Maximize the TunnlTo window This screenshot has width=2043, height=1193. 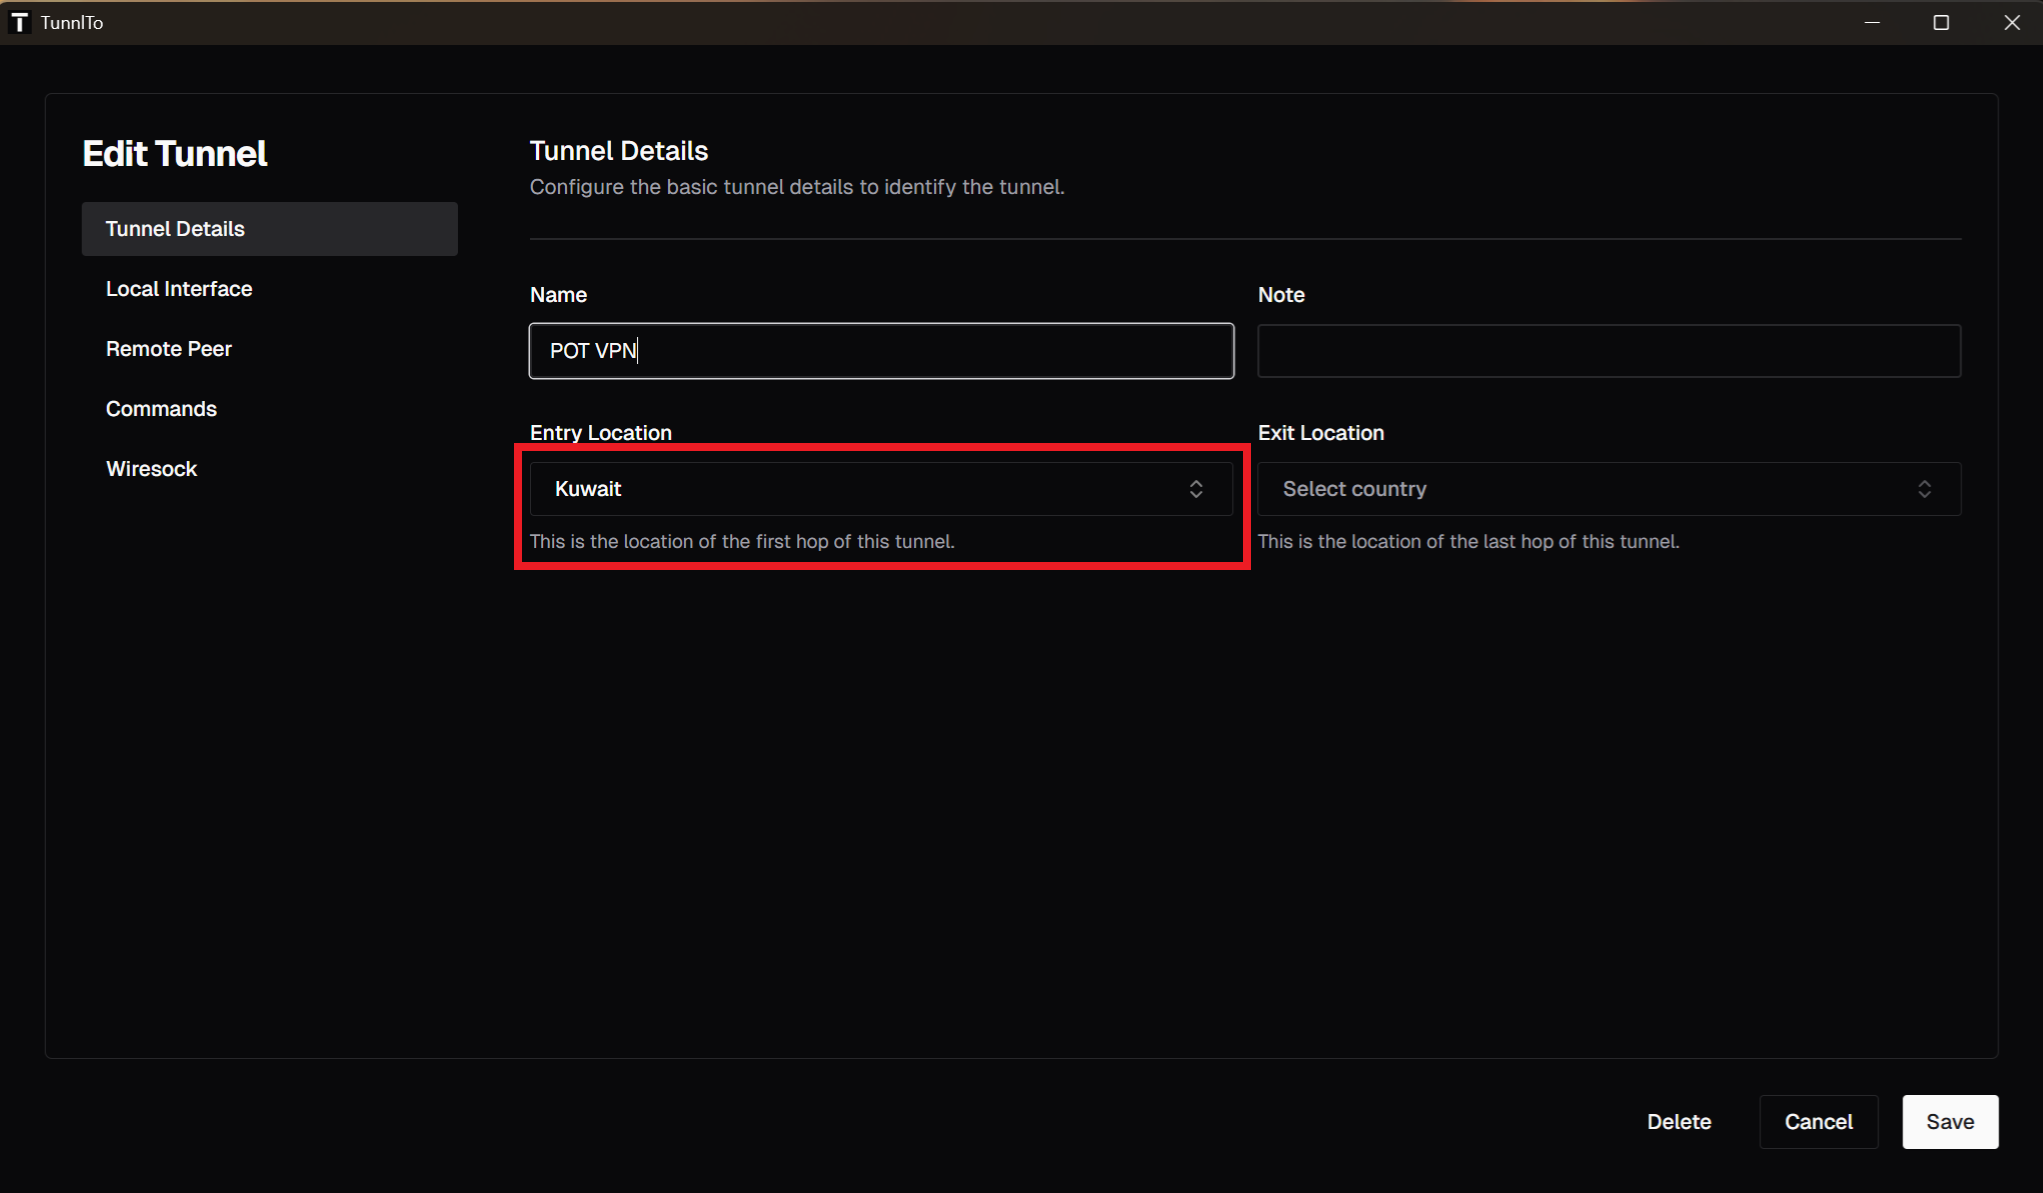click(x=1941, y=22)
